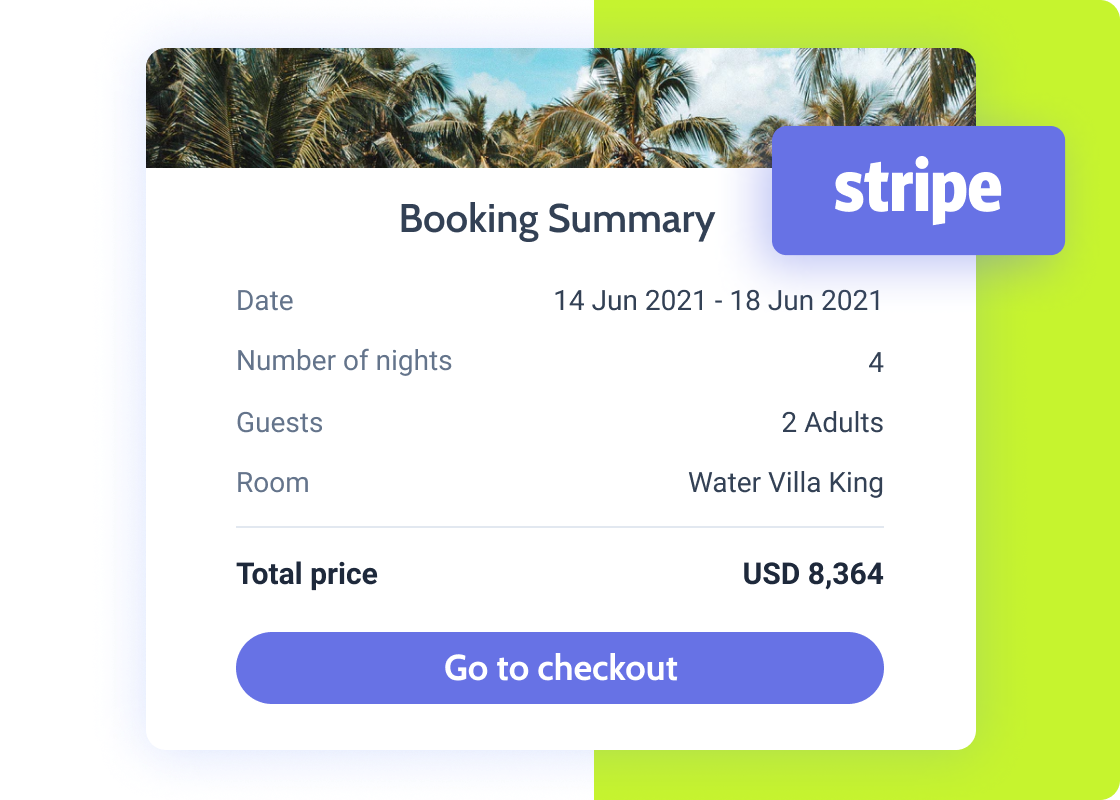Viewport: 1120px width, 800px height.
Task: Open the 2 Adults guest selector
Action: [x=833, y=422]
